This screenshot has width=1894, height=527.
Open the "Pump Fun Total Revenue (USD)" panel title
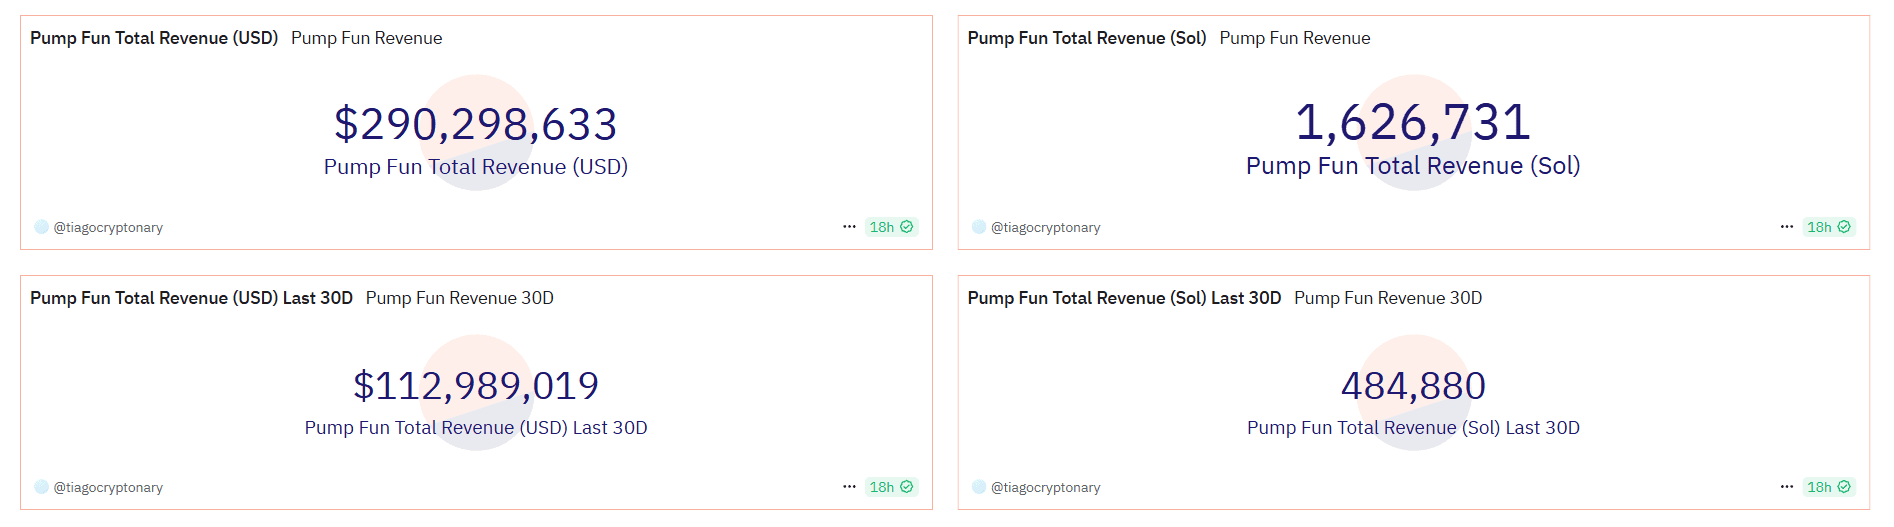(x=154, y=38)
